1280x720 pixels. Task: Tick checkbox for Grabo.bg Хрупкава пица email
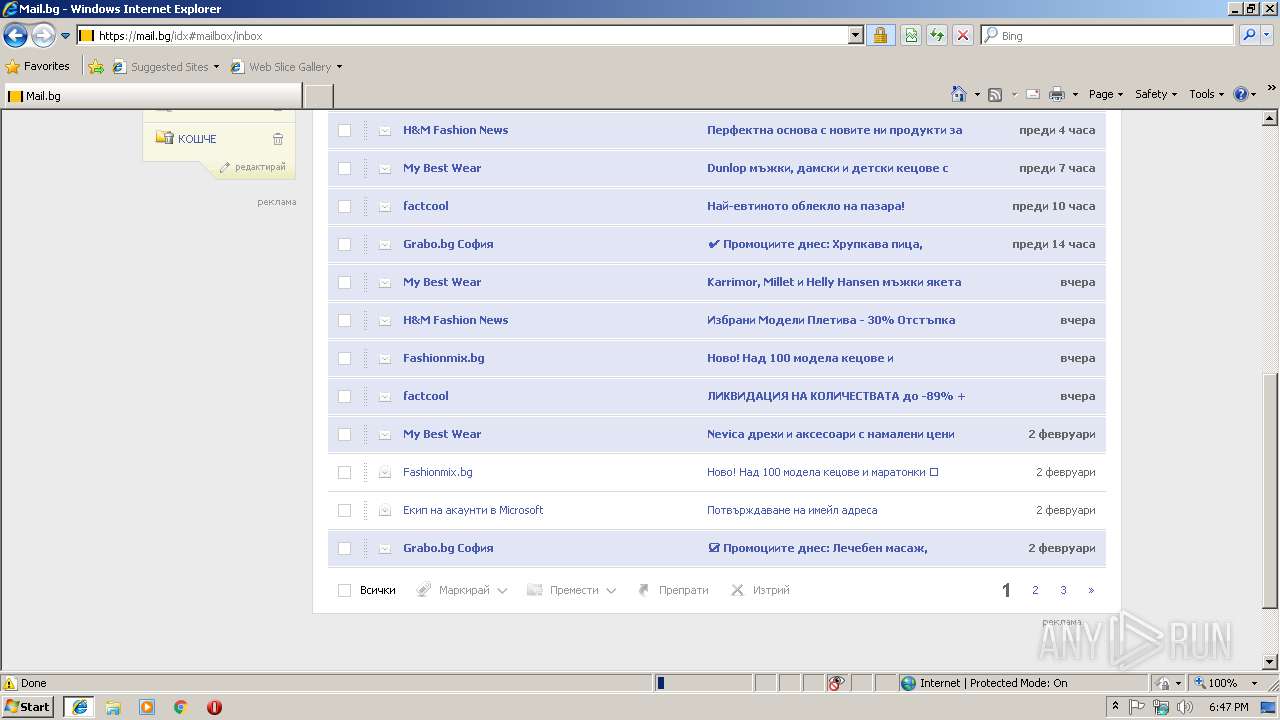(x=344, y=244)
